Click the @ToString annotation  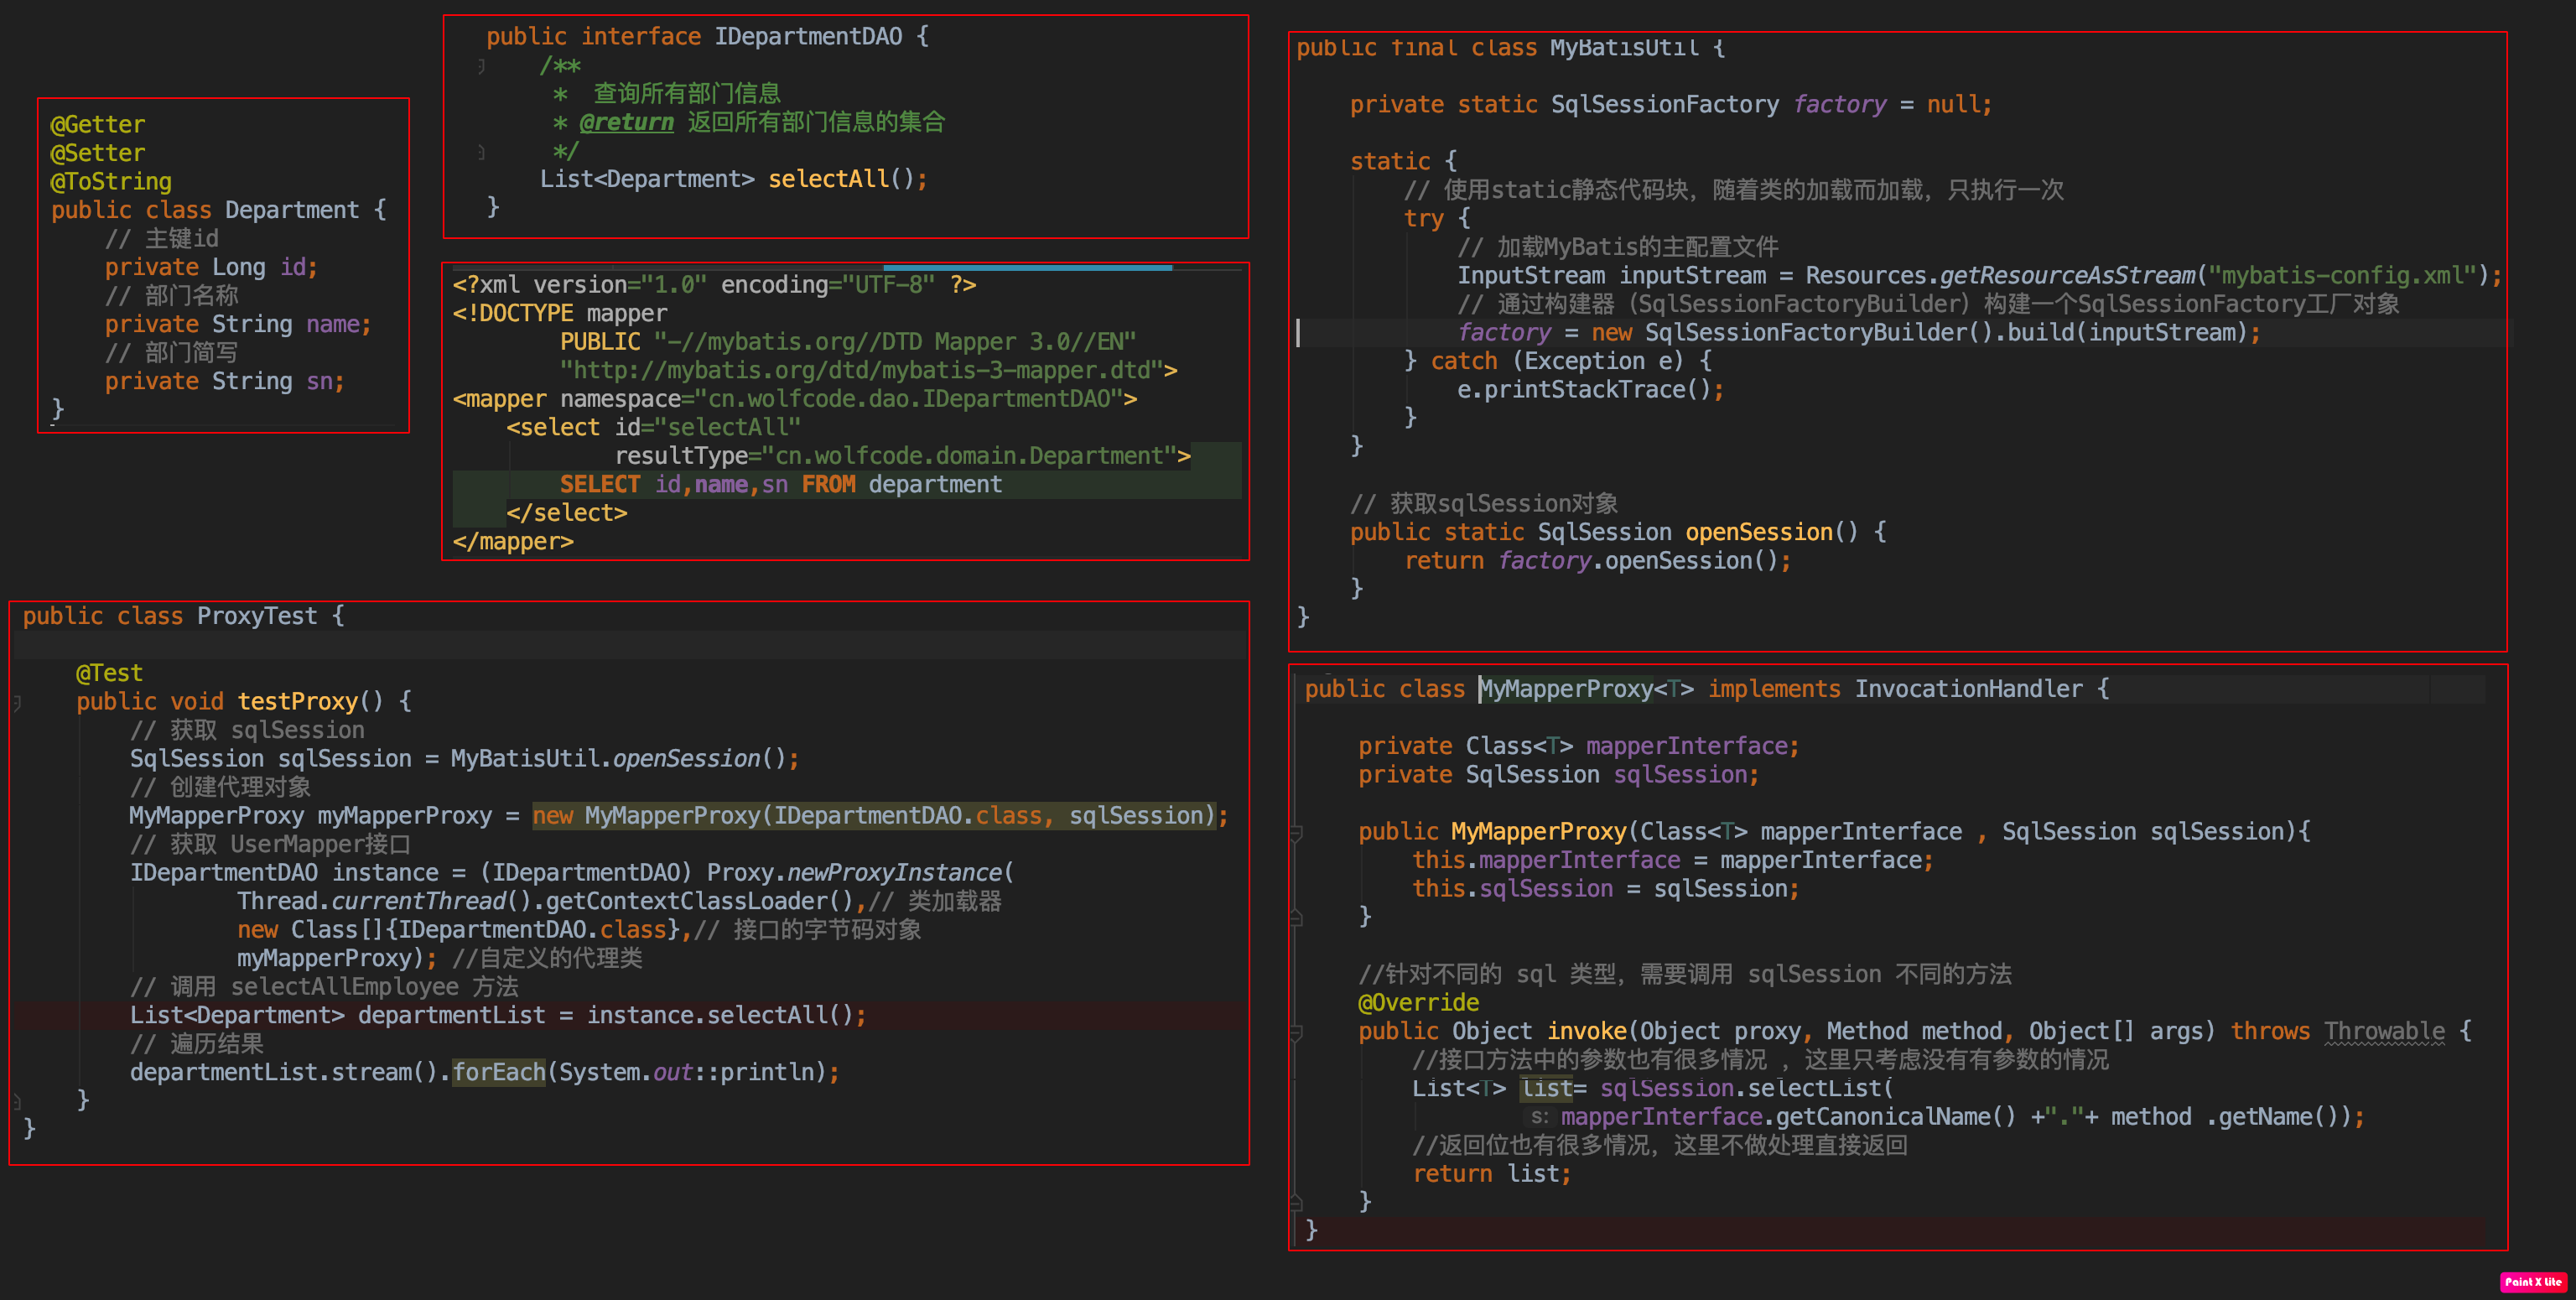(111, 182)
